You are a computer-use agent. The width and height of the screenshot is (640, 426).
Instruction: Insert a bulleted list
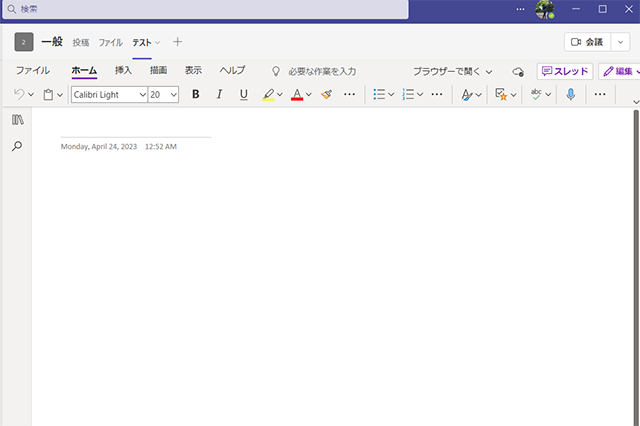click(379, 95)
